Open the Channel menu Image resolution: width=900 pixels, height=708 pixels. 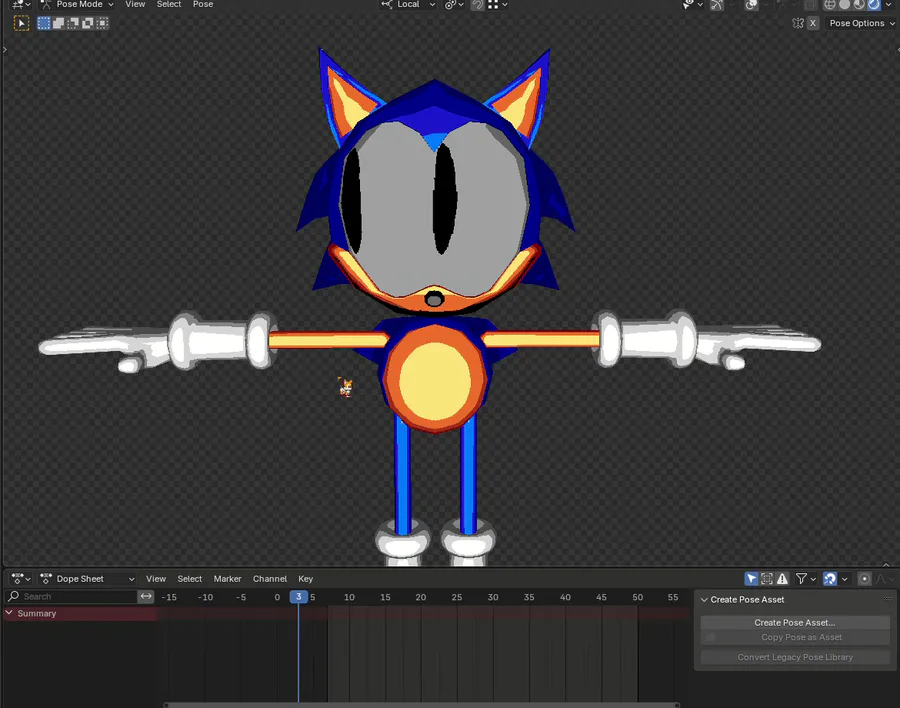tap(270, 579)
